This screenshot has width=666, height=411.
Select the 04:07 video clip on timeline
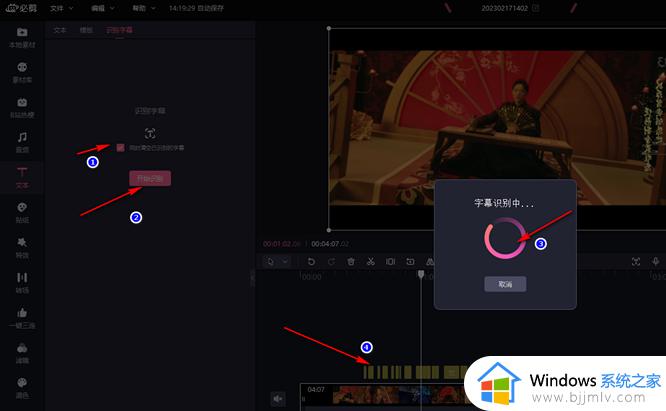[382, 396]
